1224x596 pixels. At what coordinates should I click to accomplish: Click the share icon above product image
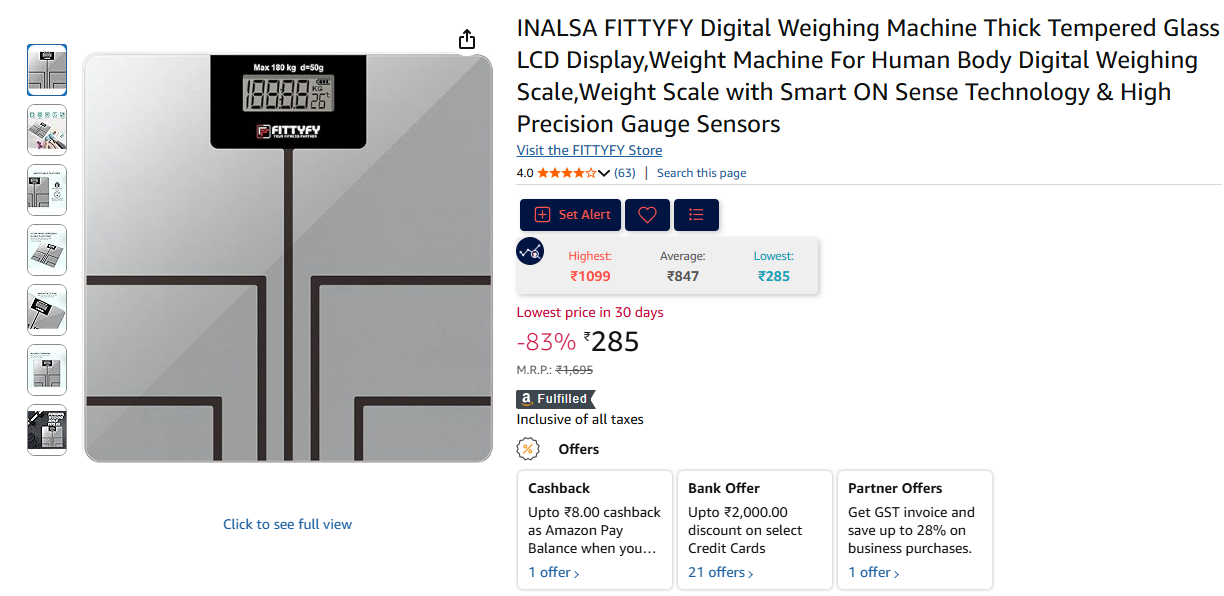tap(467, 39)
